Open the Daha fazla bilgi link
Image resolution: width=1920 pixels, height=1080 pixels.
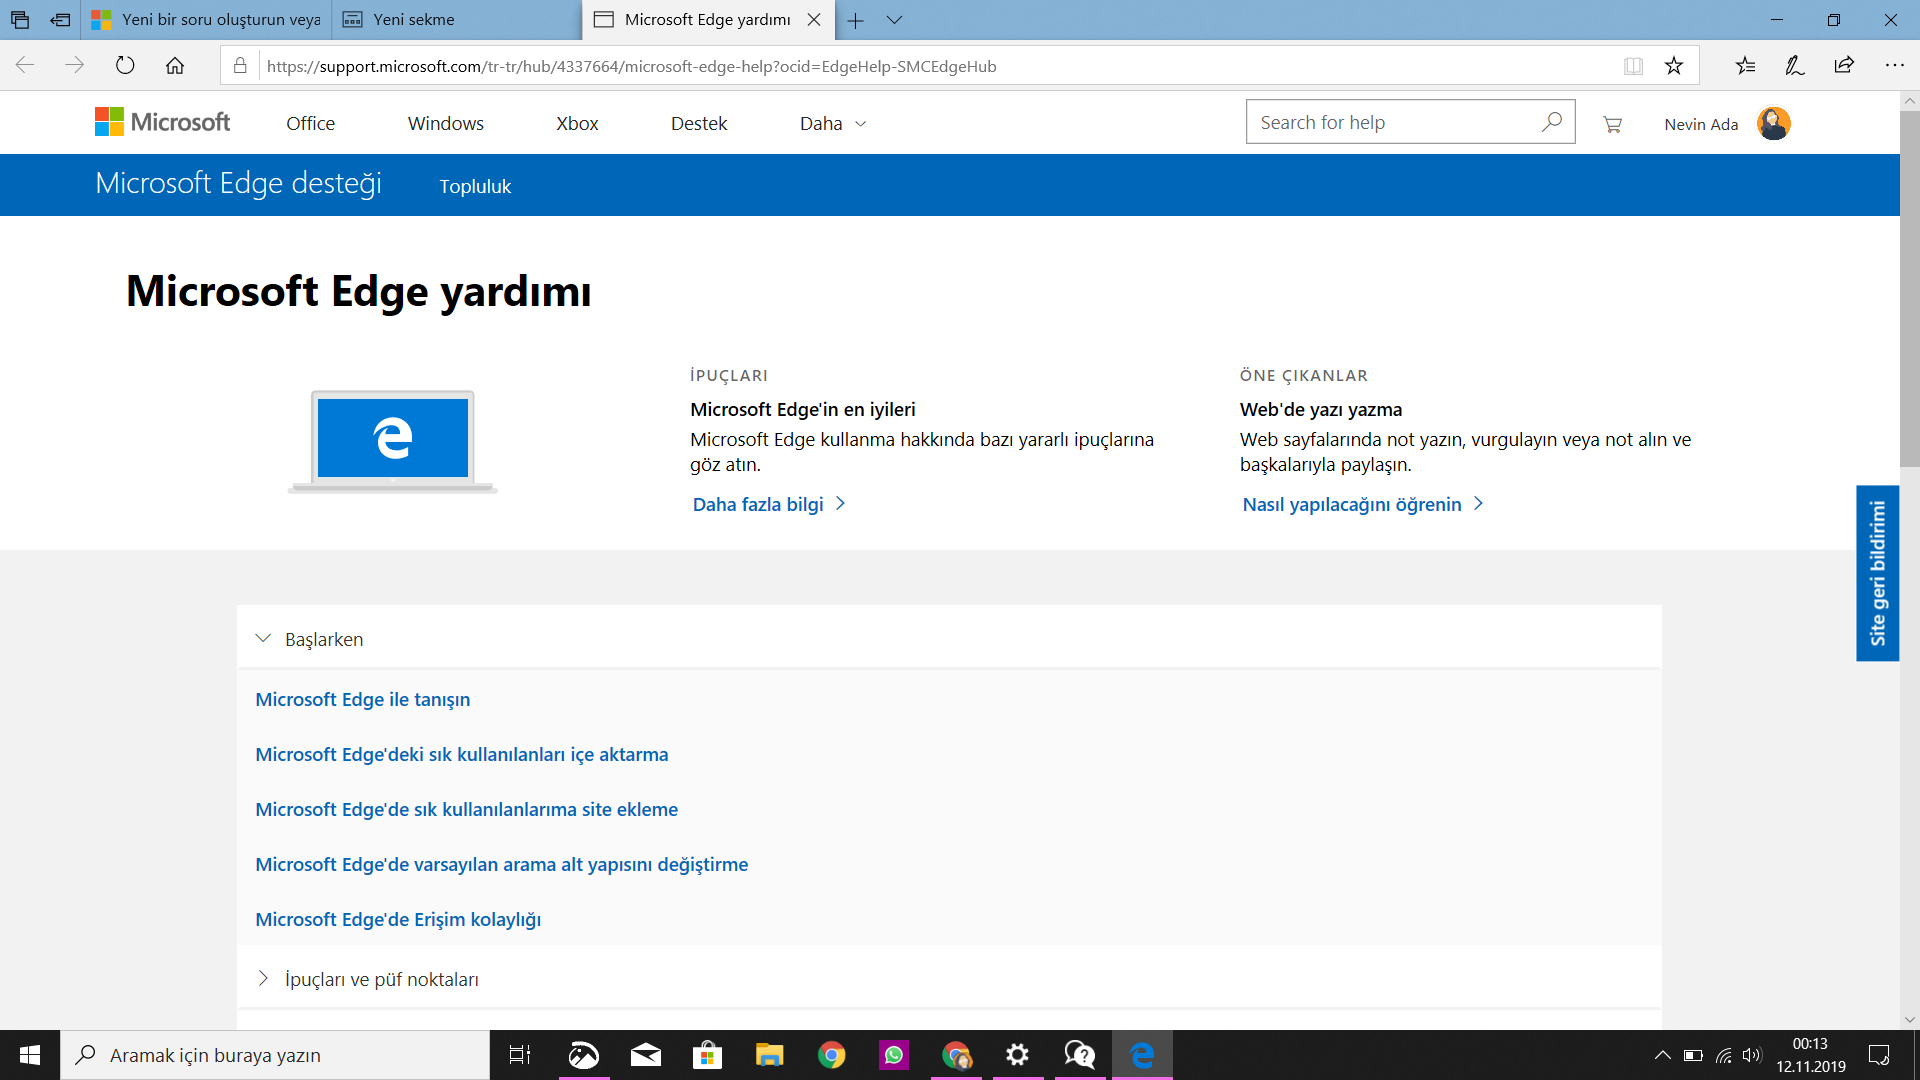tap(769, 504)
